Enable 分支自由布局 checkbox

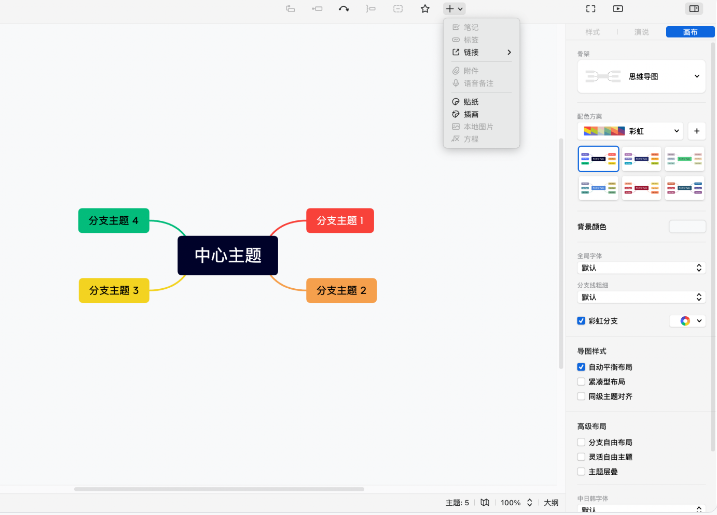[582, 442]
